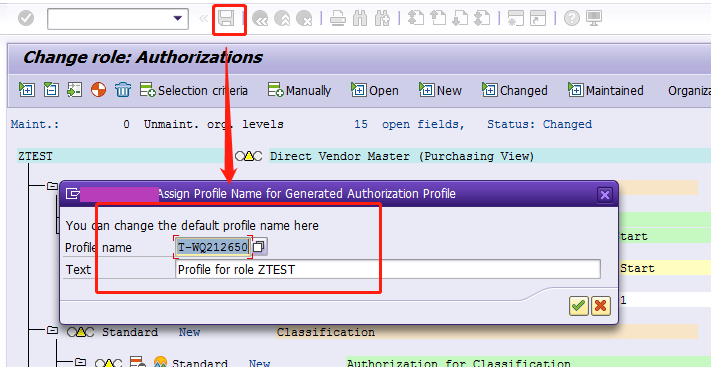Click the Cancel icon beside Exit
This screenshot has height=367, width=711.
coord(304,19)
